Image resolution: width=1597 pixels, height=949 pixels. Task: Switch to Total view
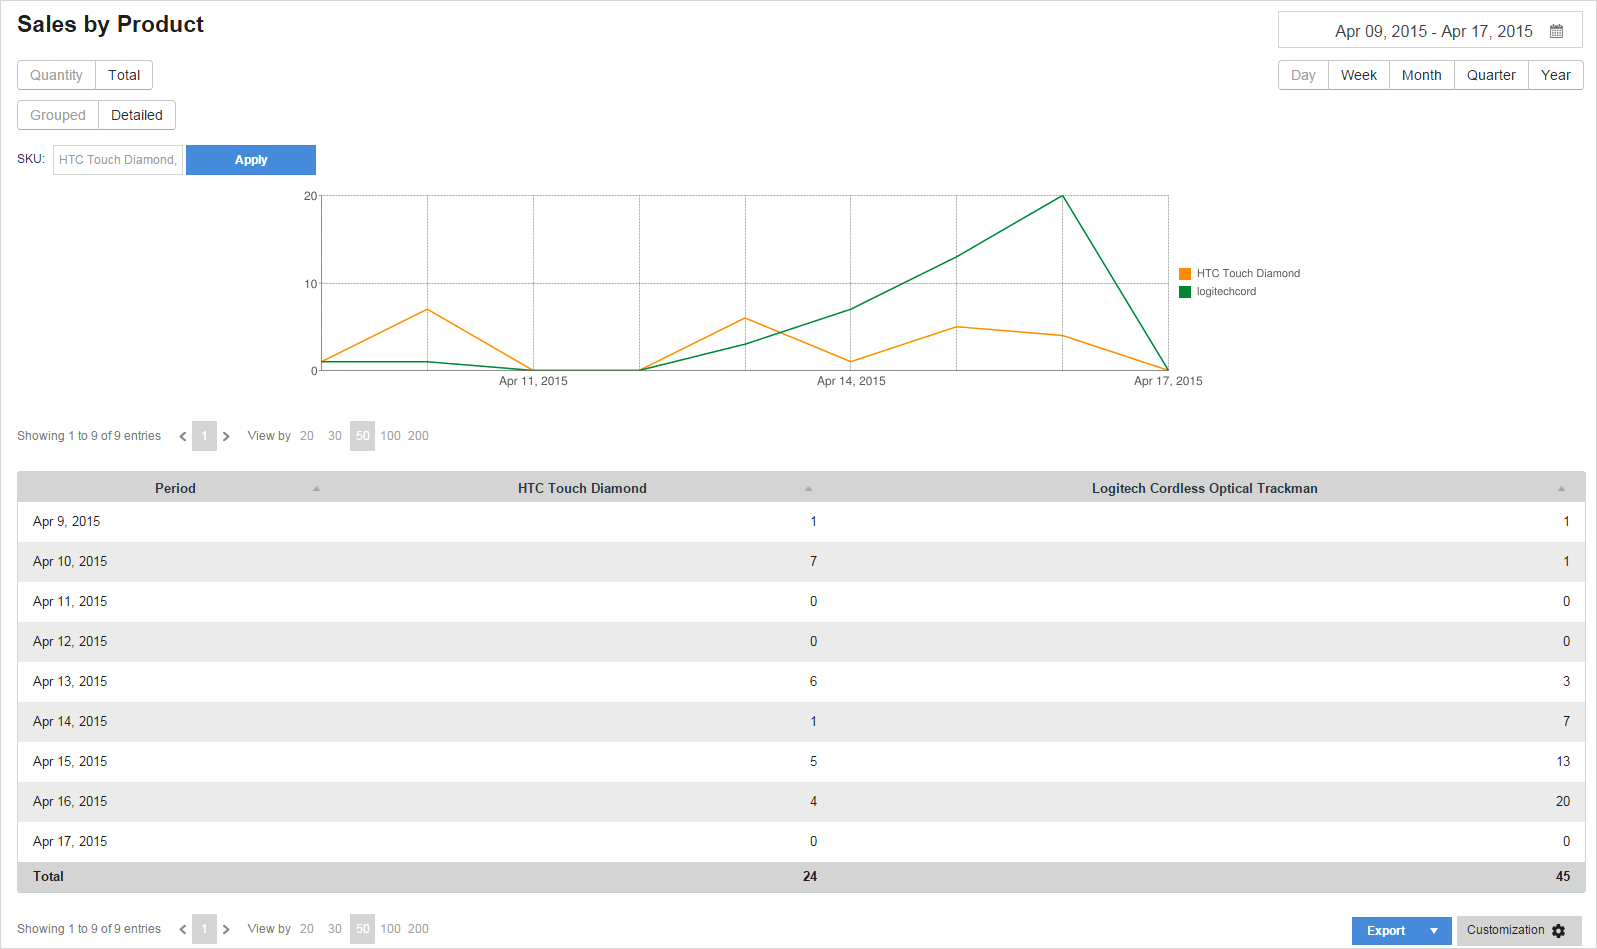(124, 75)
